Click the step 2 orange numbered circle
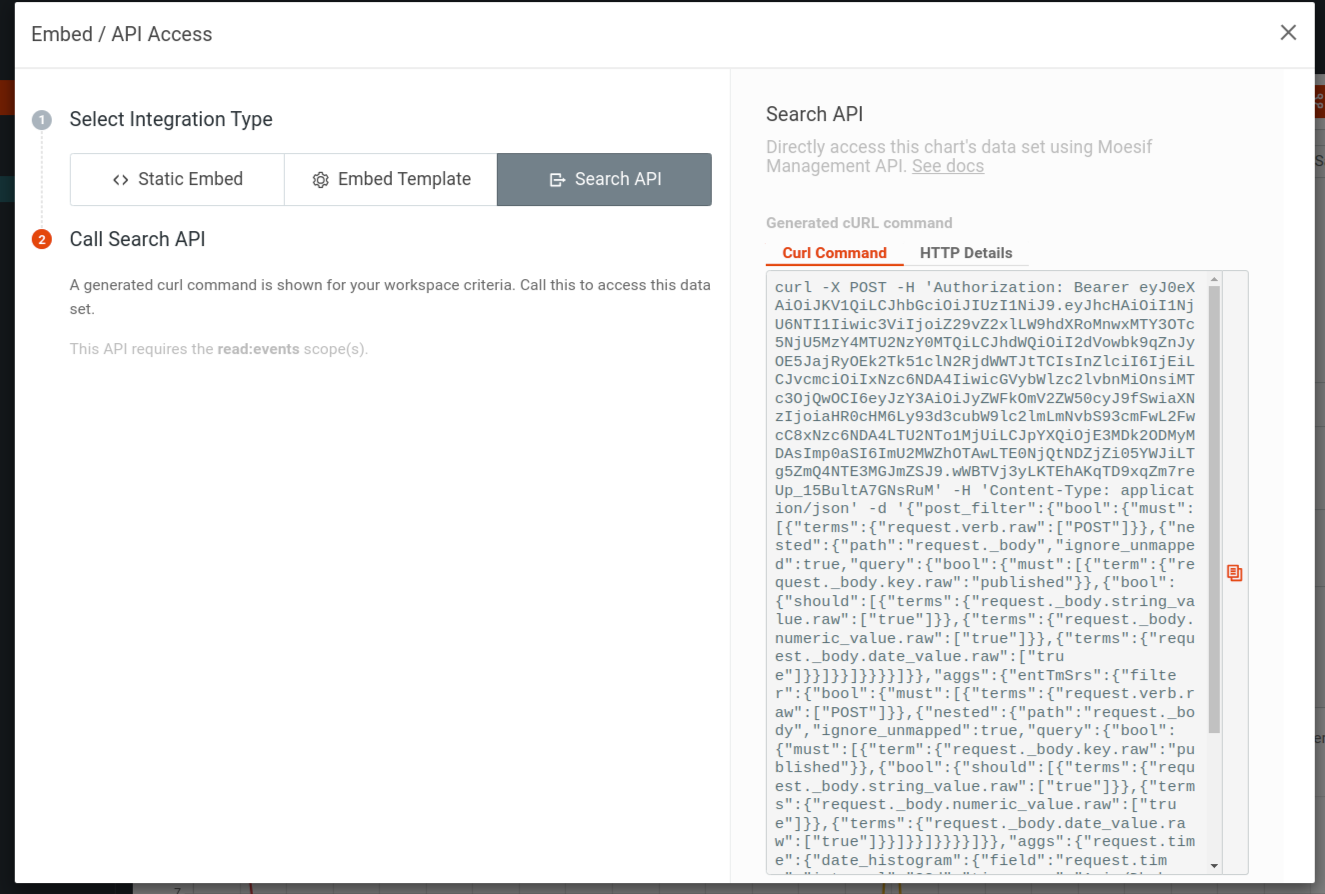The height and width of the screenshot is (894, 1325). click(x=41, y=240)
